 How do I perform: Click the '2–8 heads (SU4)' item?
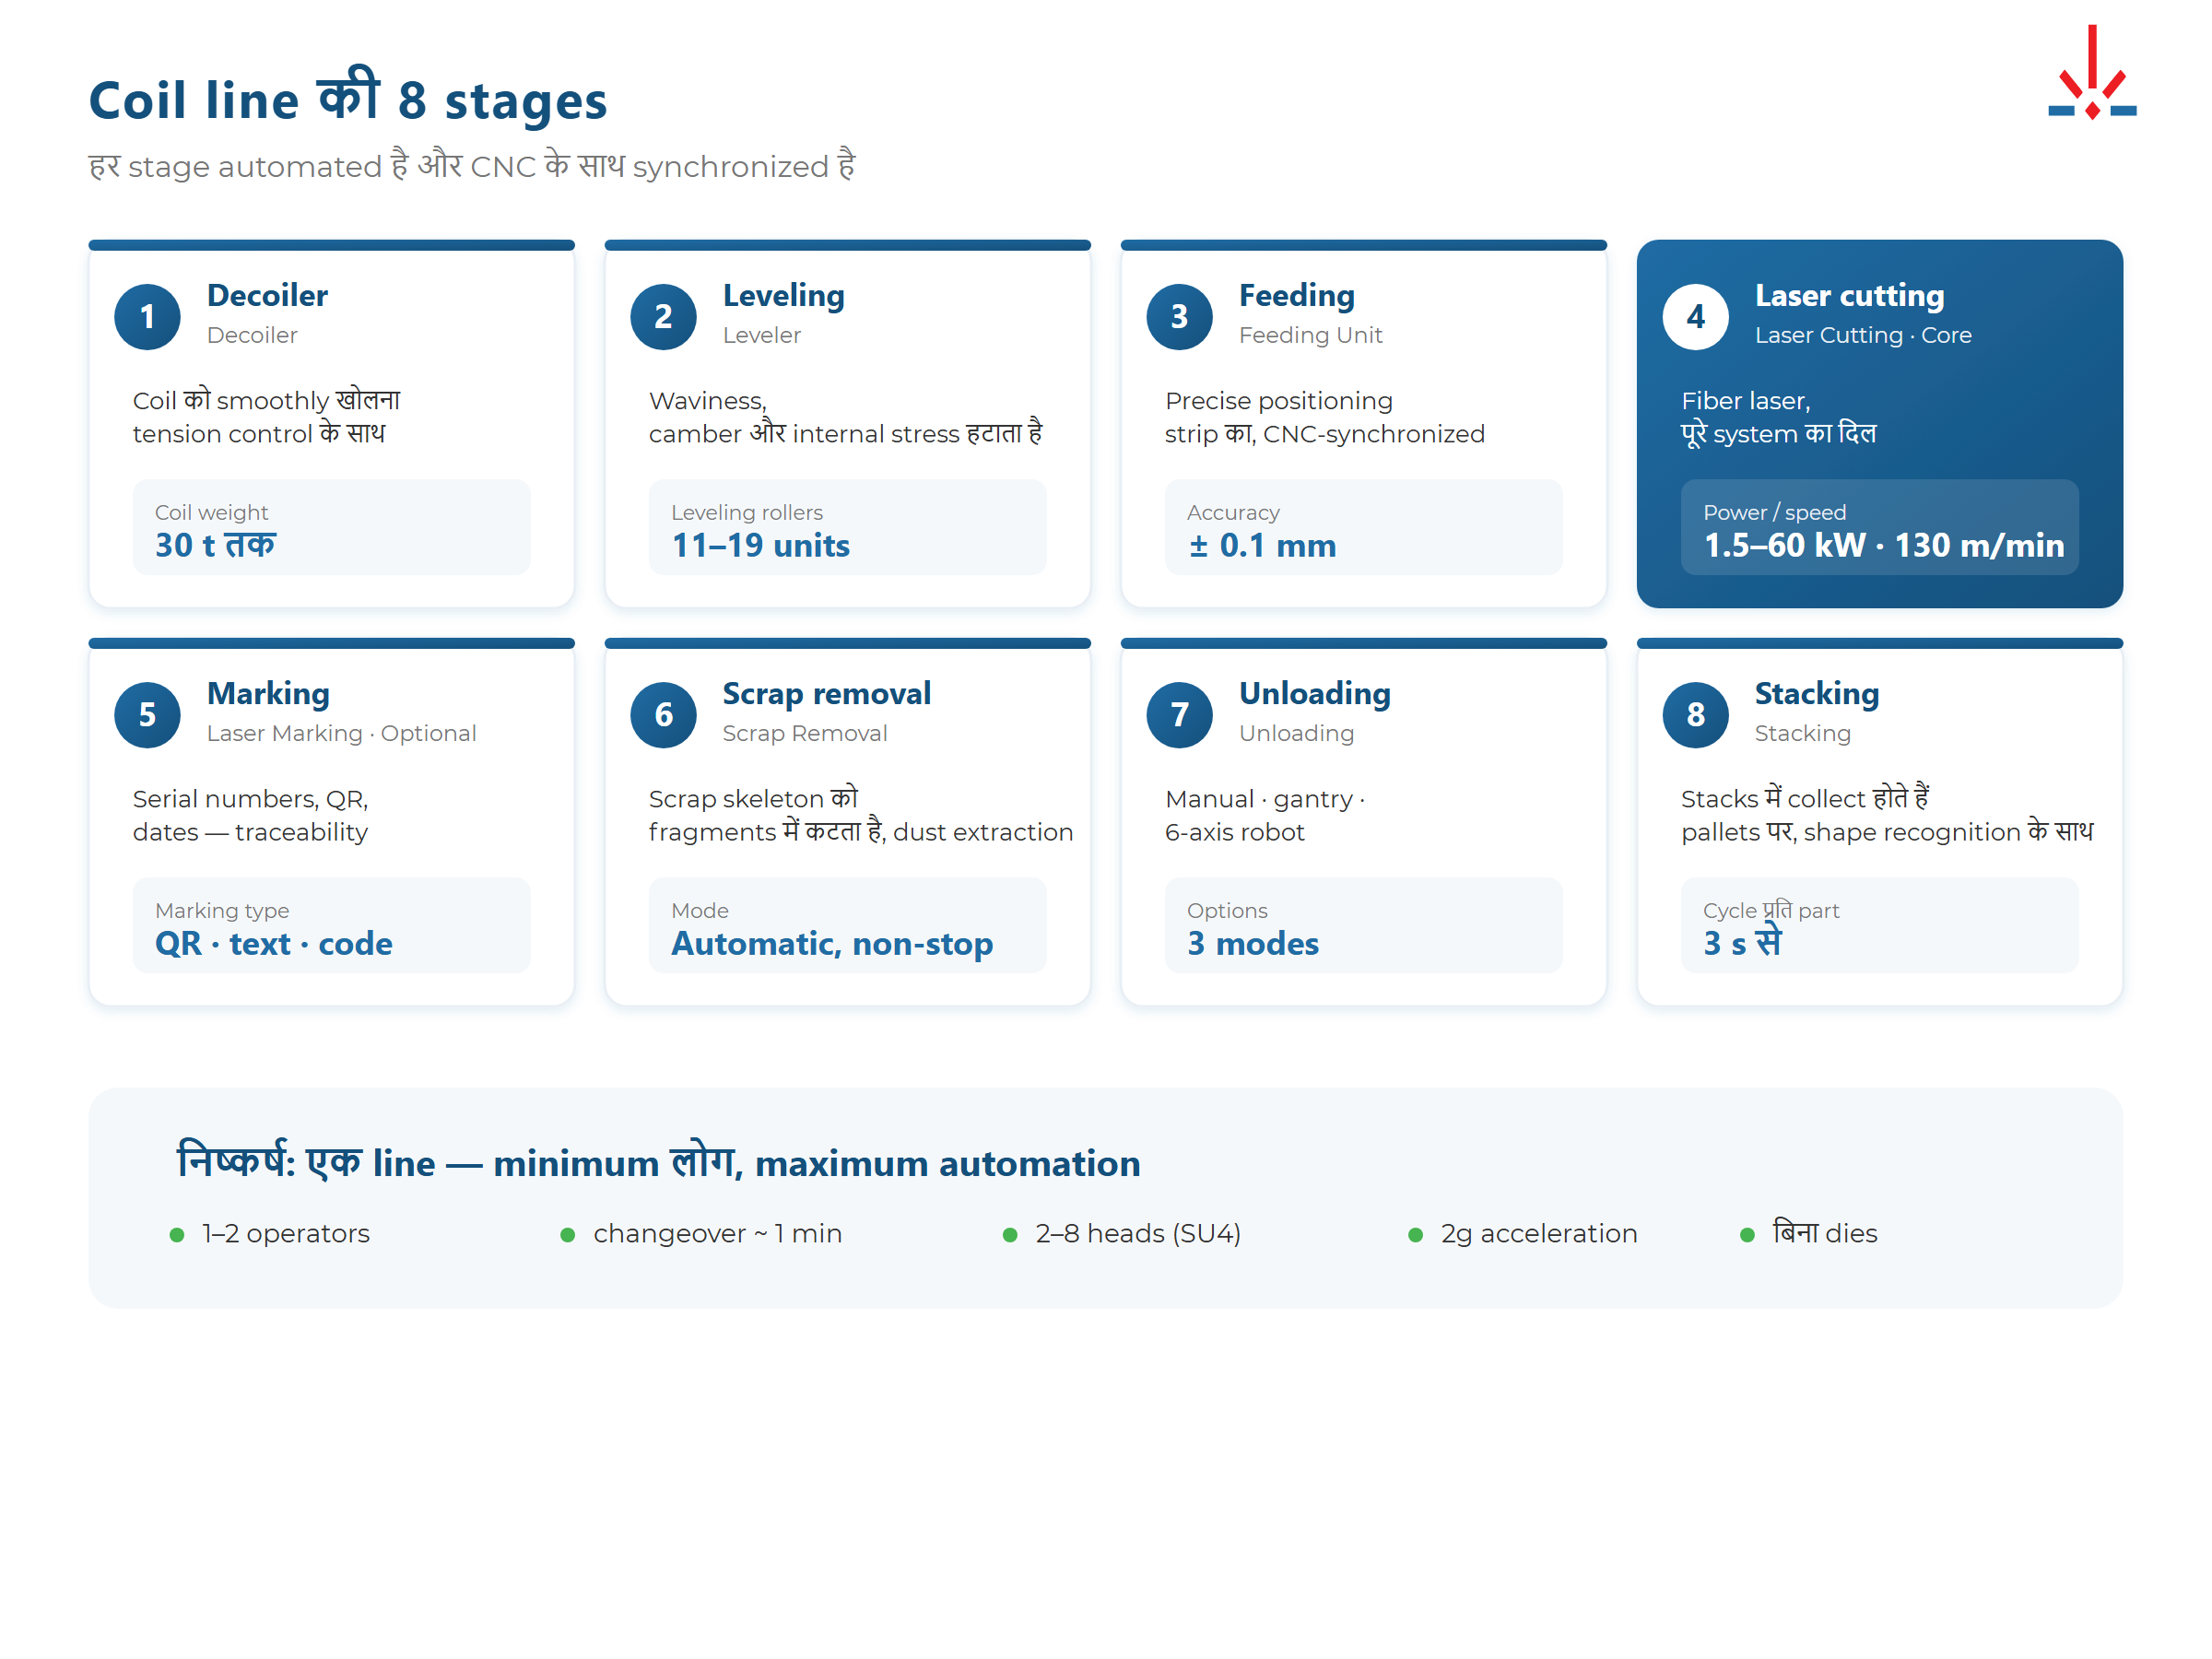click(1138, 1235)
